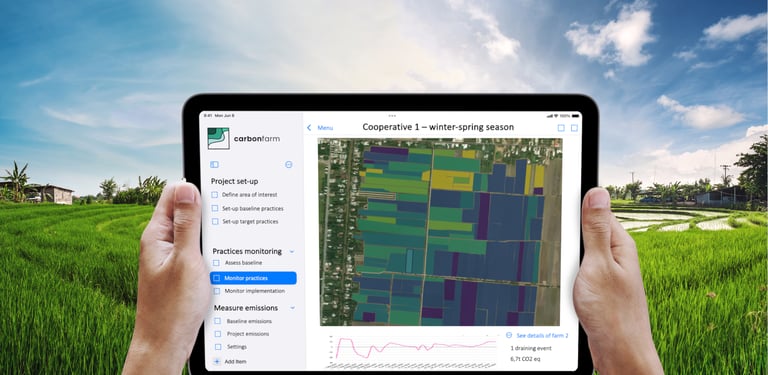Tap the back chevron beside Menu
This screenshot has height=375, width=768.
click(309, 128)
